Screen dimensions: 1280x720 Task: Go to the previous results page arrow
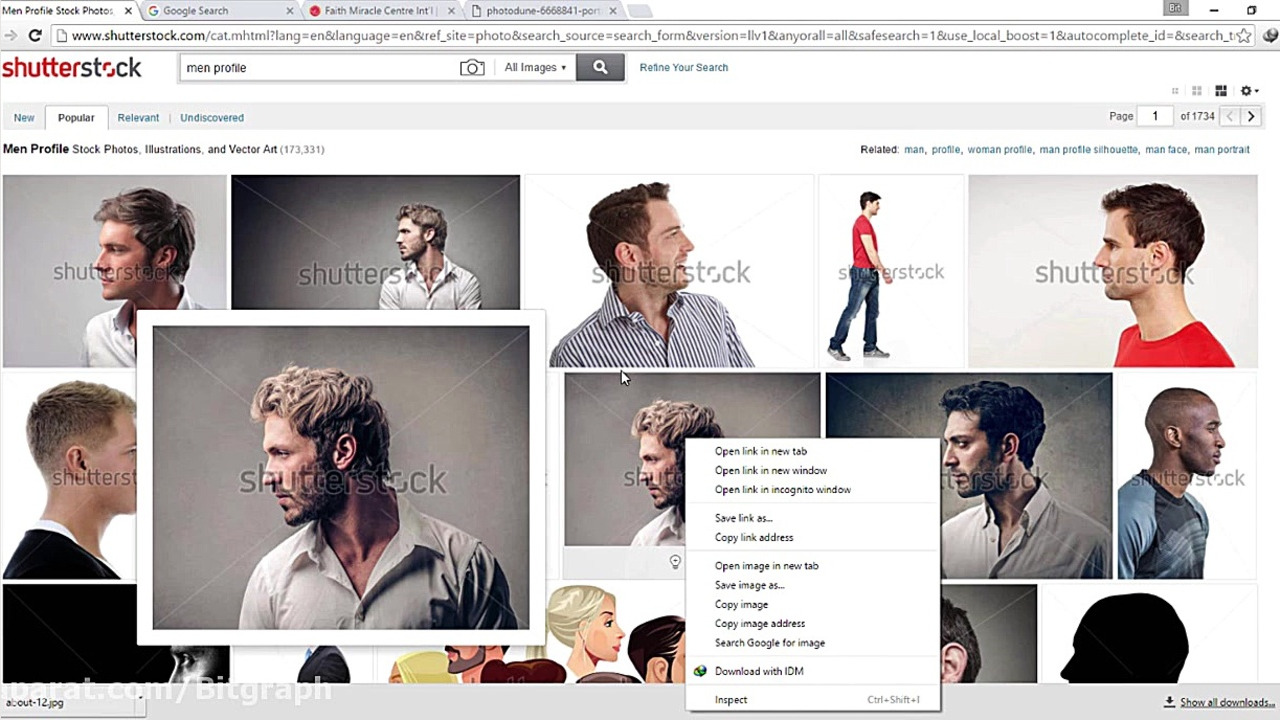1230,116
